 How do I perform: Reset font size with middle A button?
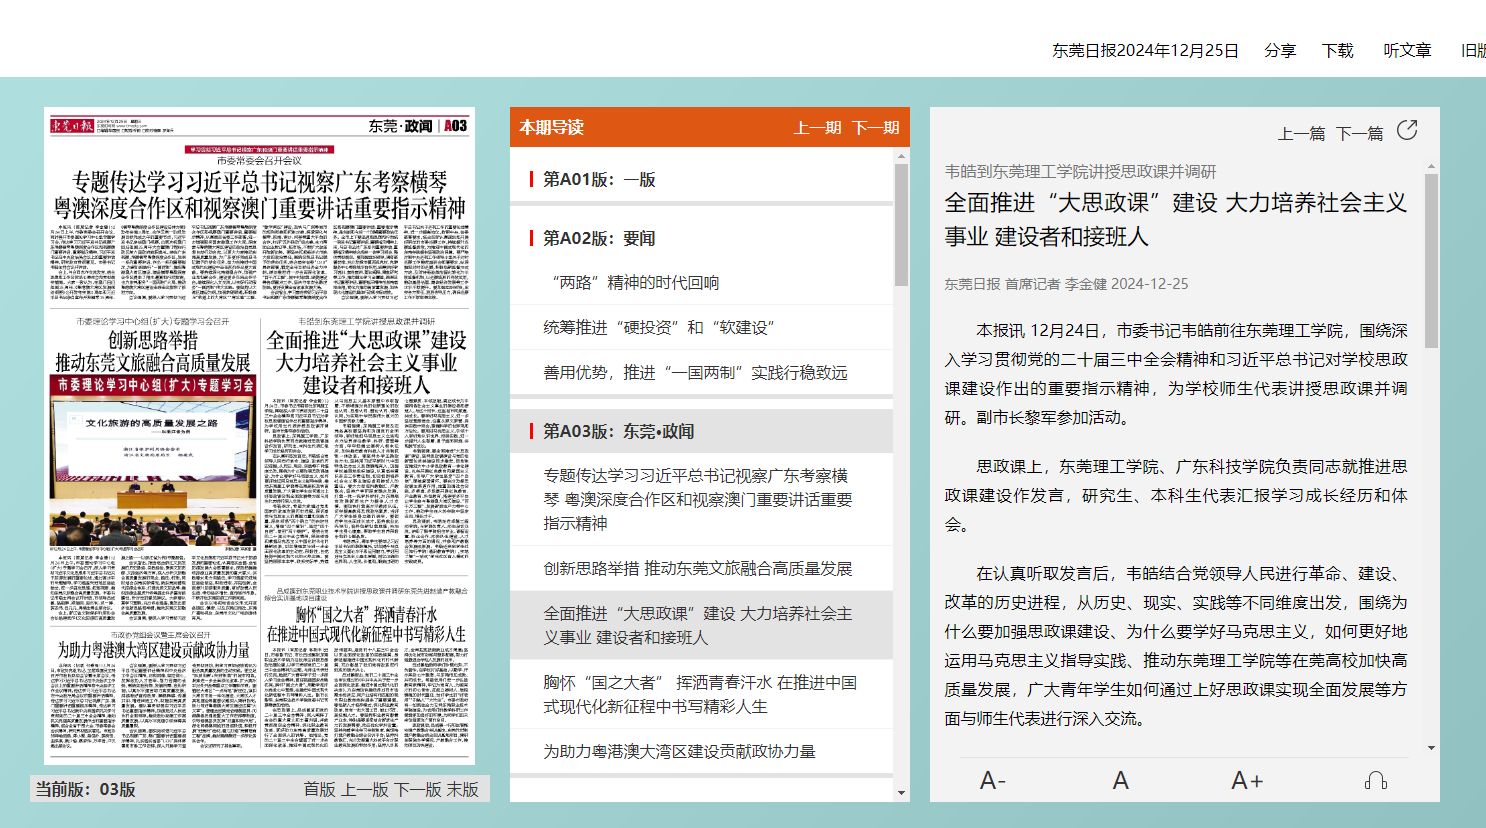click(x=1120, y=781)
